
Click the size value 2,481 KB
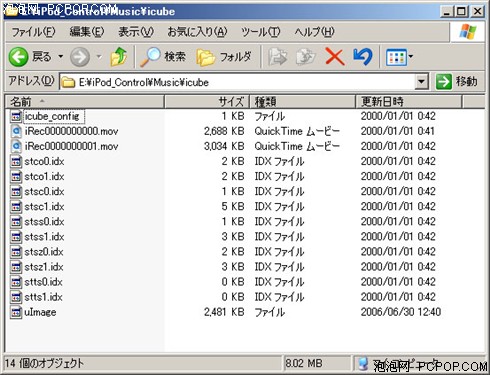[224, 312]
